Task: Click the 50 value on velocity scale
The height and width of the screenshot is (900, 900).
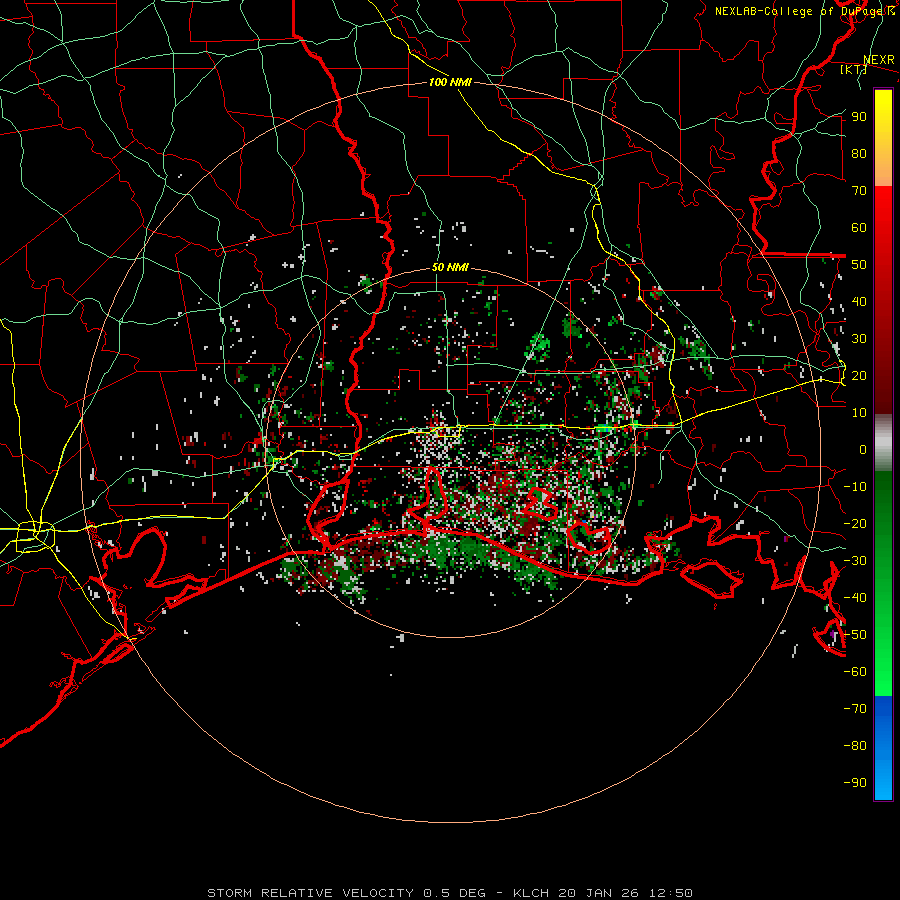Action: 859,265
